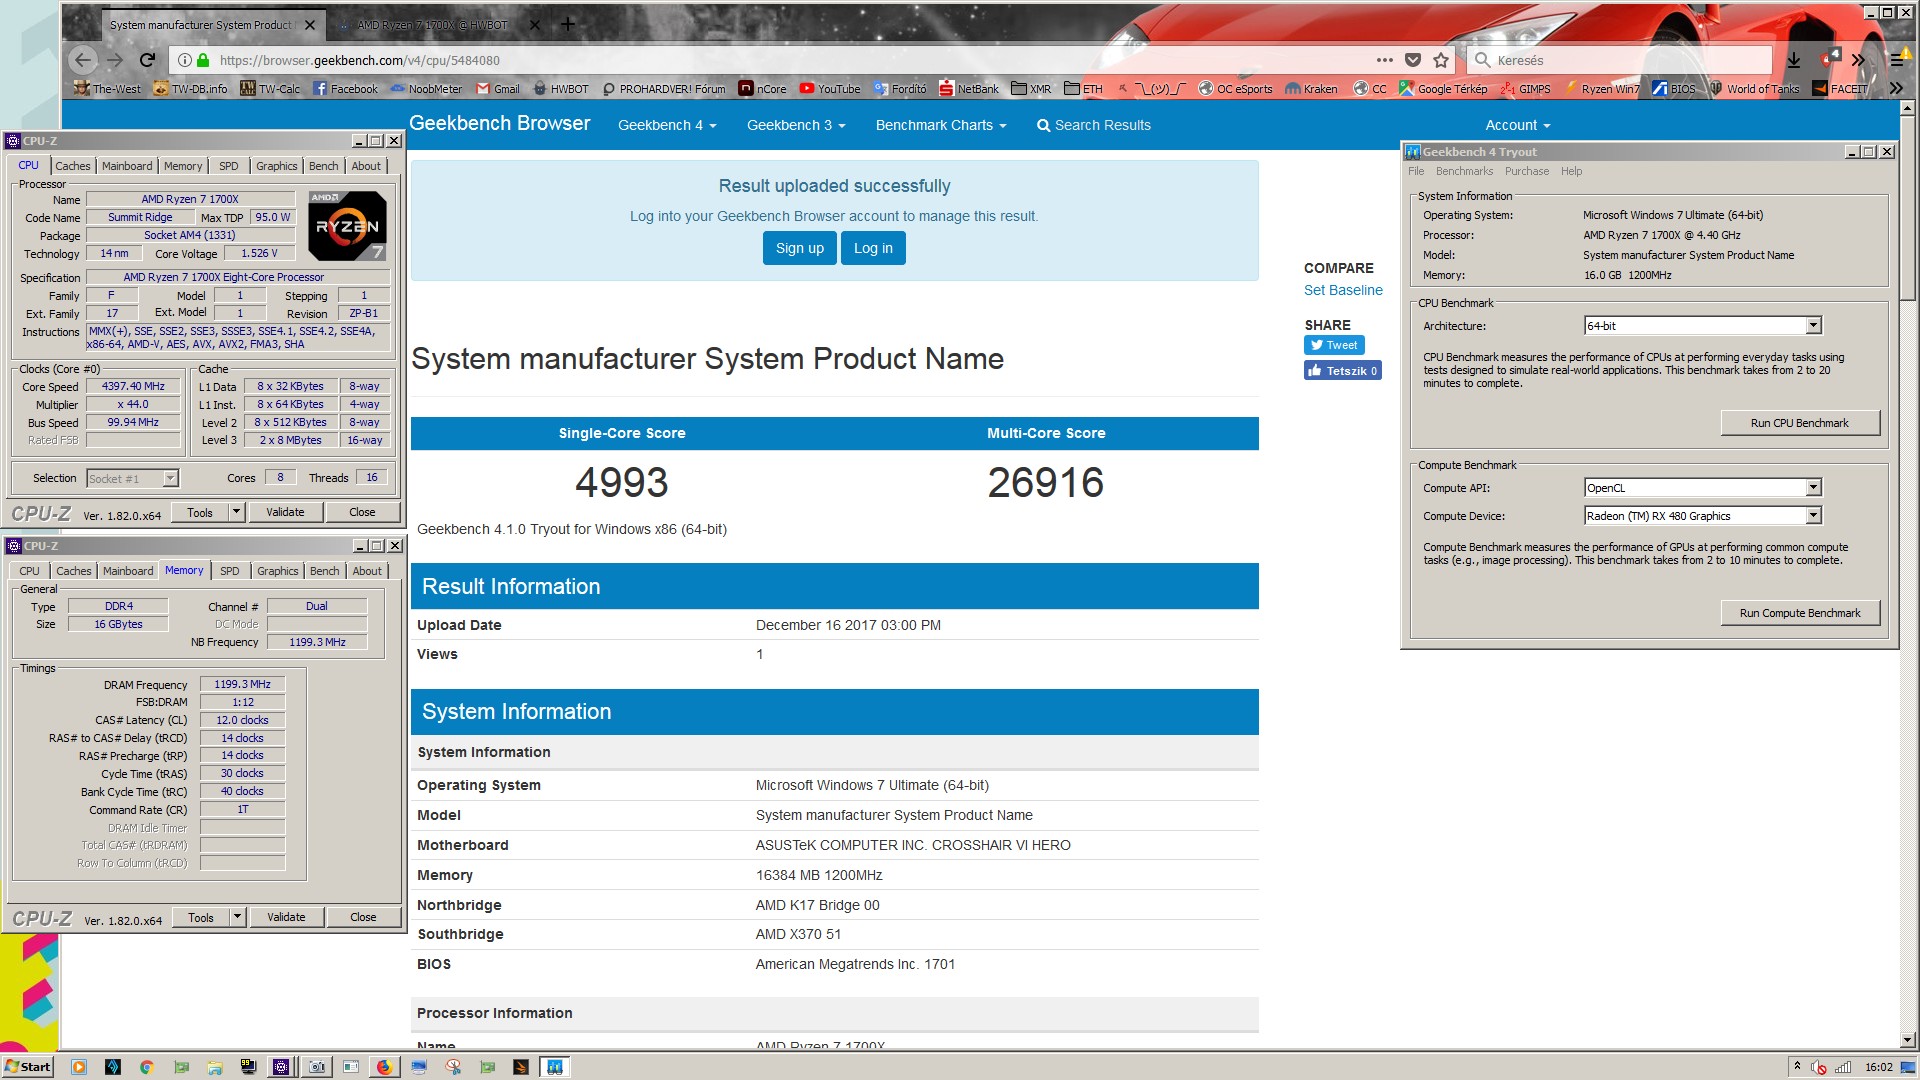Open the Firefox hamburger menu
Image resolution: width=1920 pixels, height=1080 pixels.
point(1896,60)
